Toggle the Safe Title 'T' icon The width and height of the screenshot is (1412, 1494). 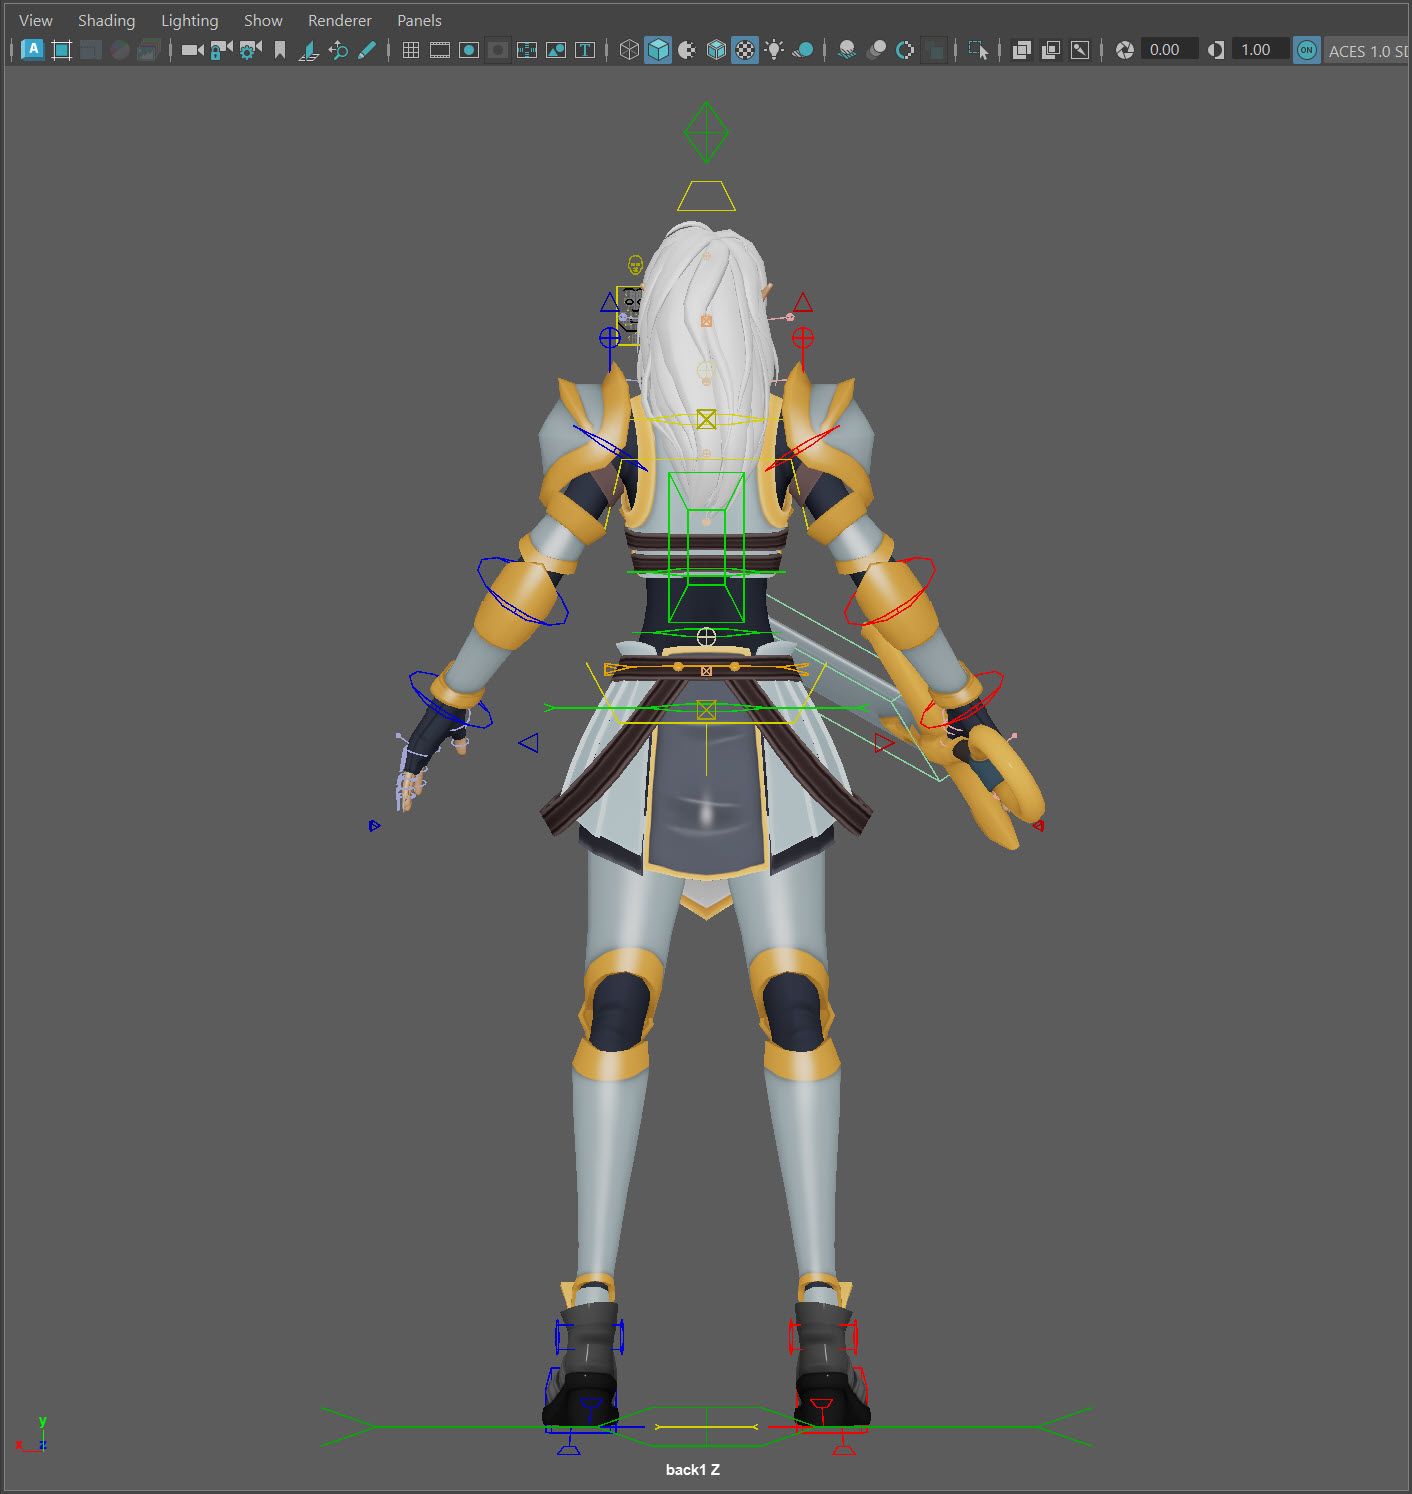585,49
